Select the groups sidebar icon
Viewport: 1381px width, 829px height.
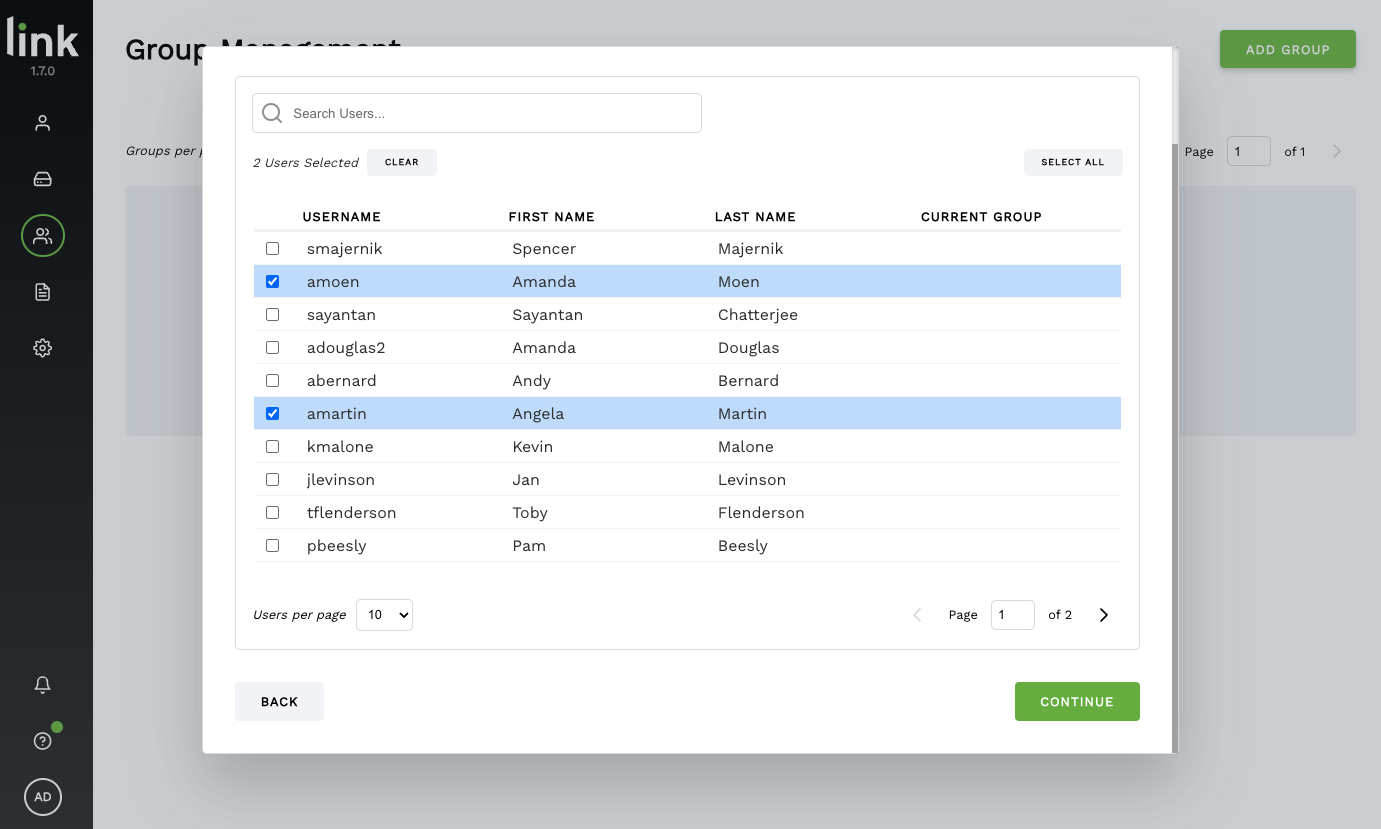pos(42,236)
